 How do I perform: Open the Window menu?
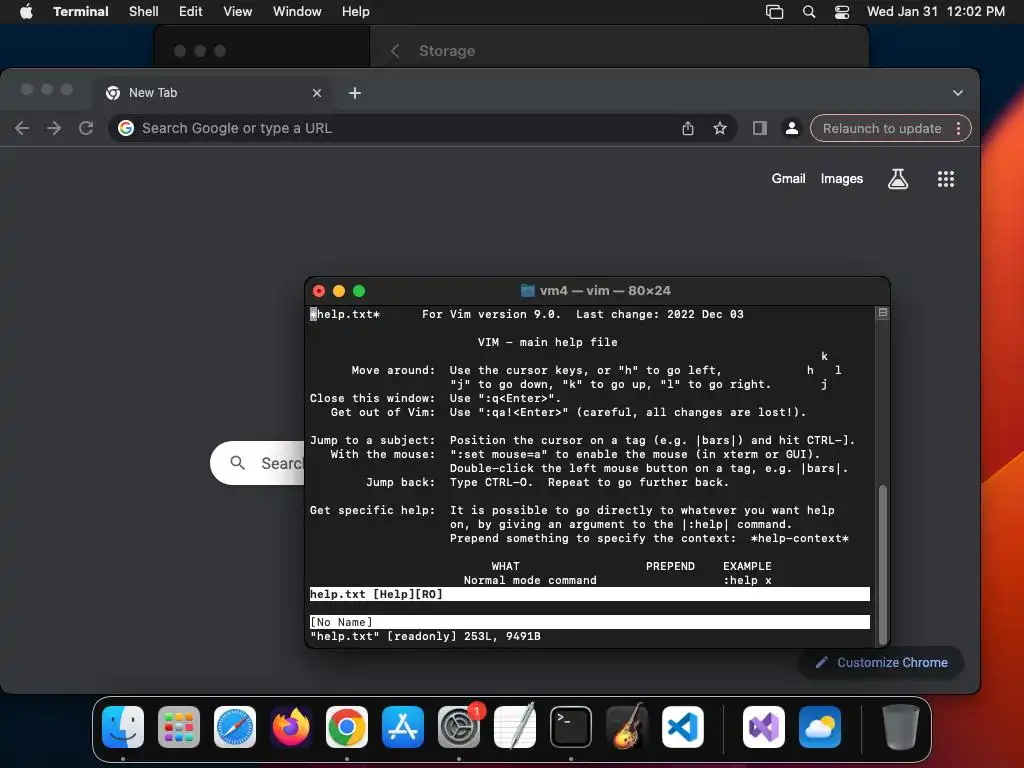(x=297, y=12)
